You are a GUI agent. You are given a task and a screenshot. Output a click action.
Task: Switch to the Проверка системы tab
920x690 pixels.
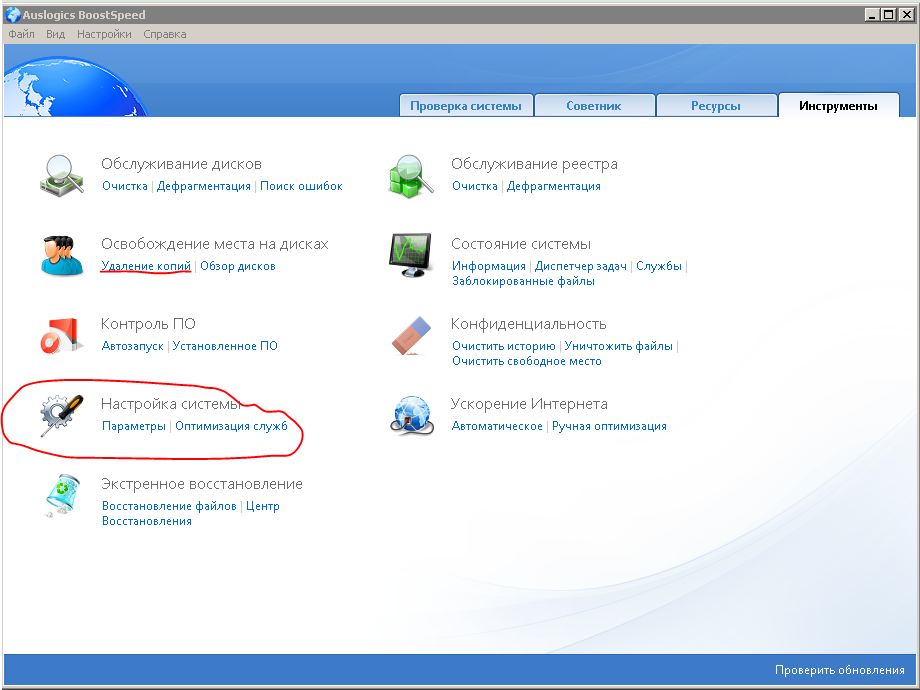466,106
